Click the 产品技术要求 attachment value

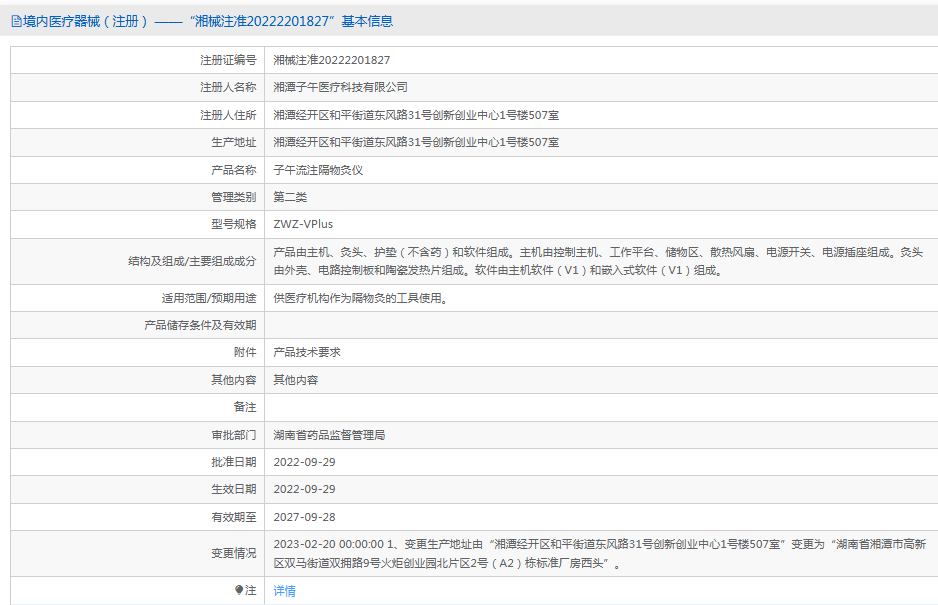tap(307, 352)
